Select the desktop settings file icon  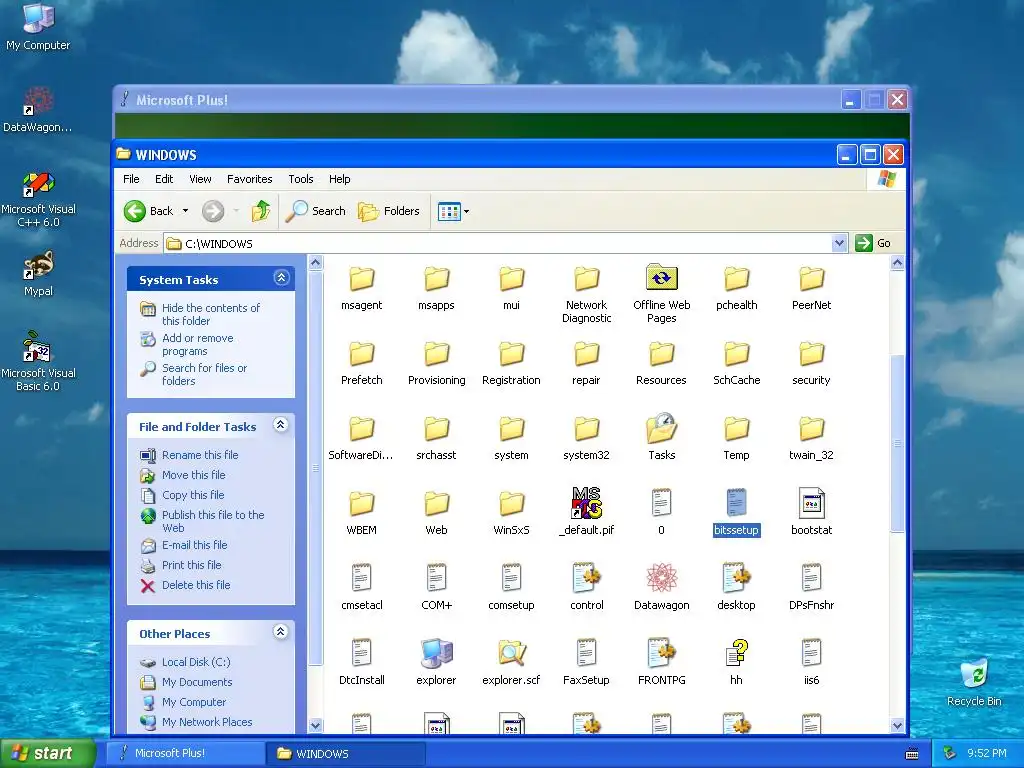(x=737, y=586)
